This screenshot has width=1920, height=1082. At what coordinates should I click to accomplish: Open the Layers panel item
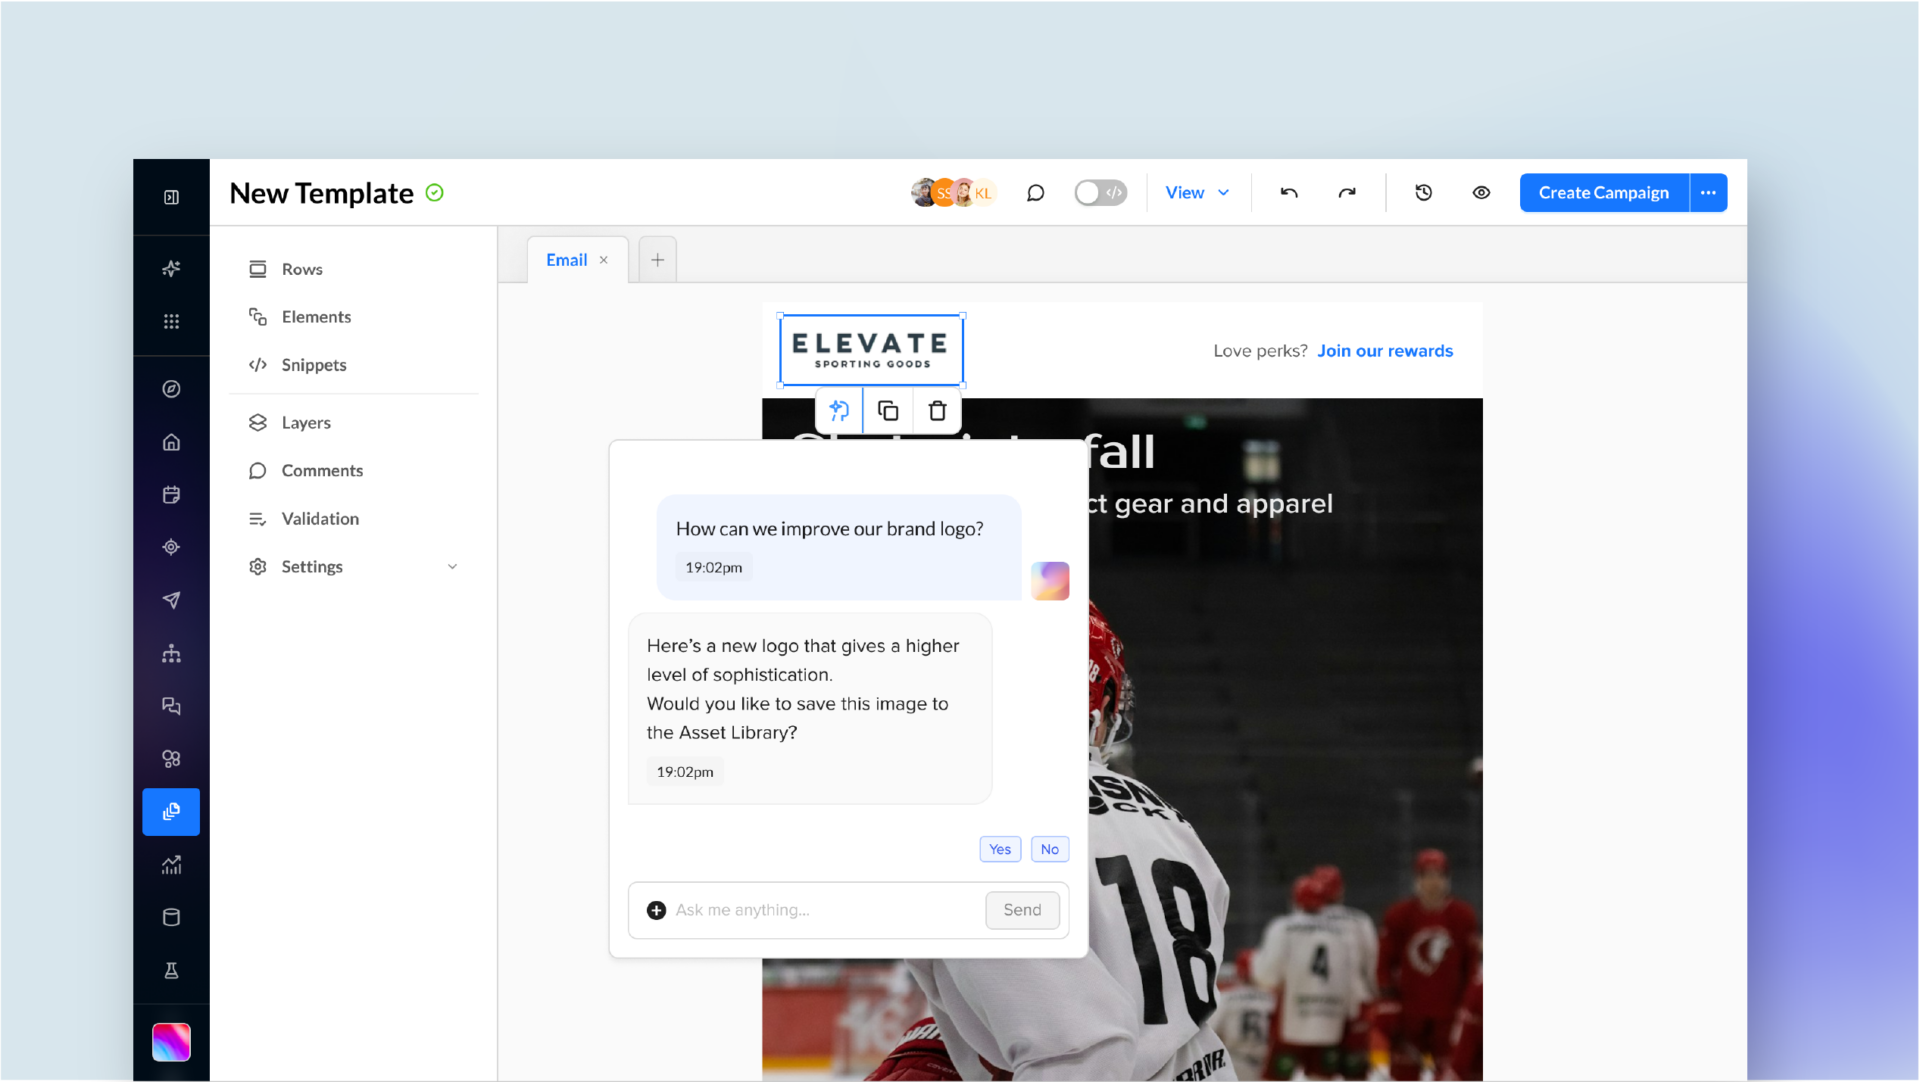[x=305, y=422]
